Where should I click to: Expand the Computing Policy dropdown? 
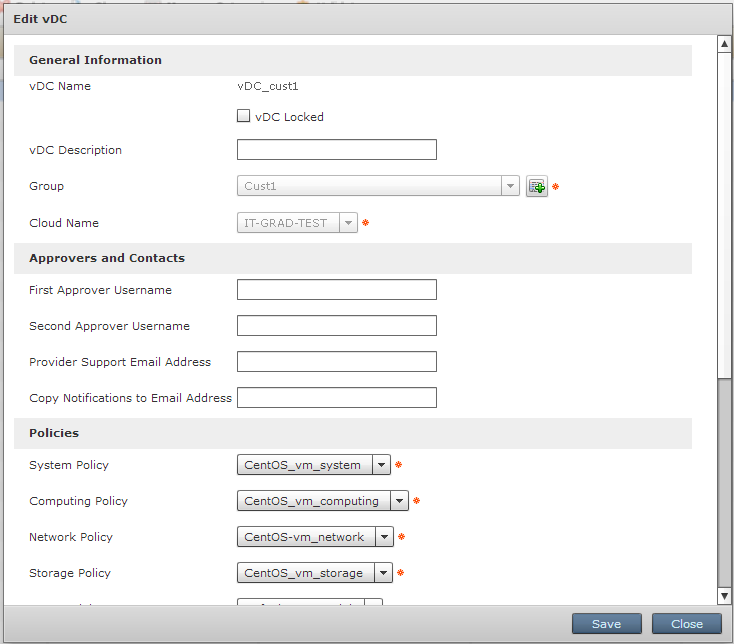(x=399, y=501)
